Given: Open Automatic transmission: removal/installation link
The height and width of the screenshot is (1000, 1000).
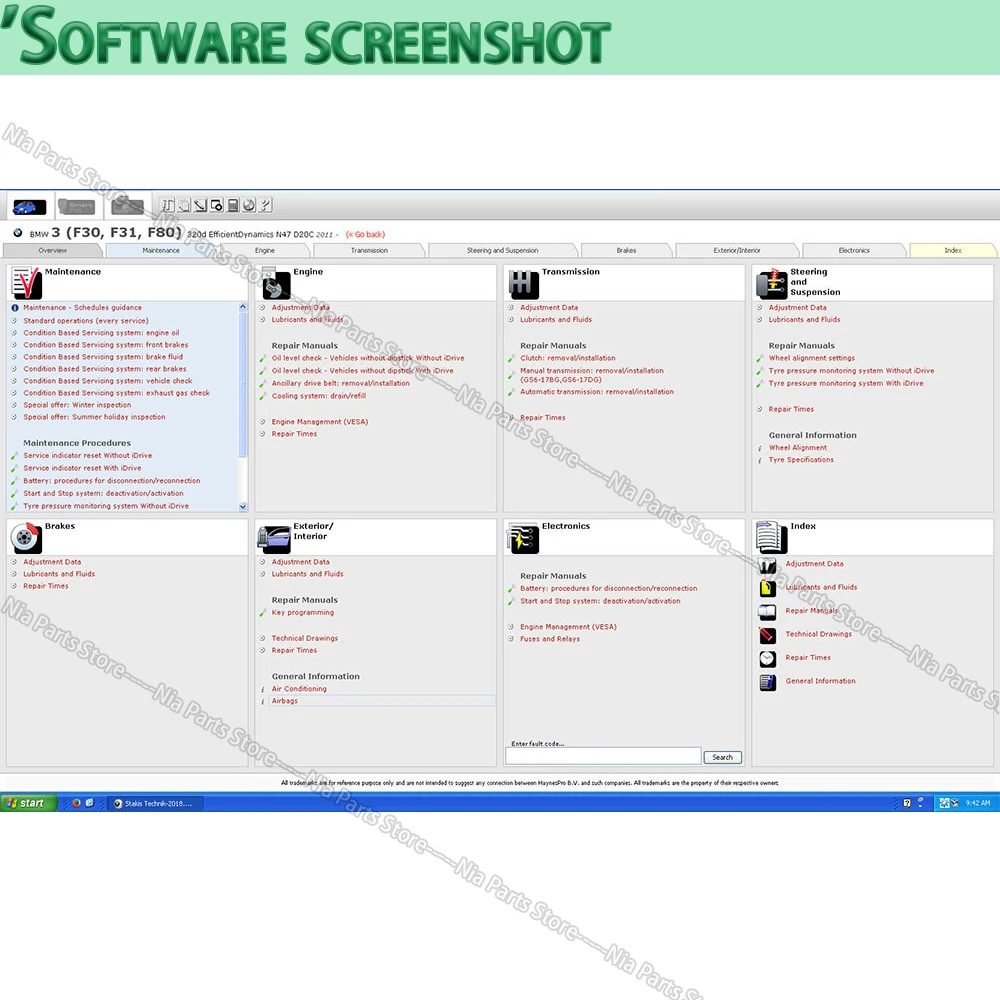Looking at the screenshot, I should pyautogui.click(x=597, y=392).
